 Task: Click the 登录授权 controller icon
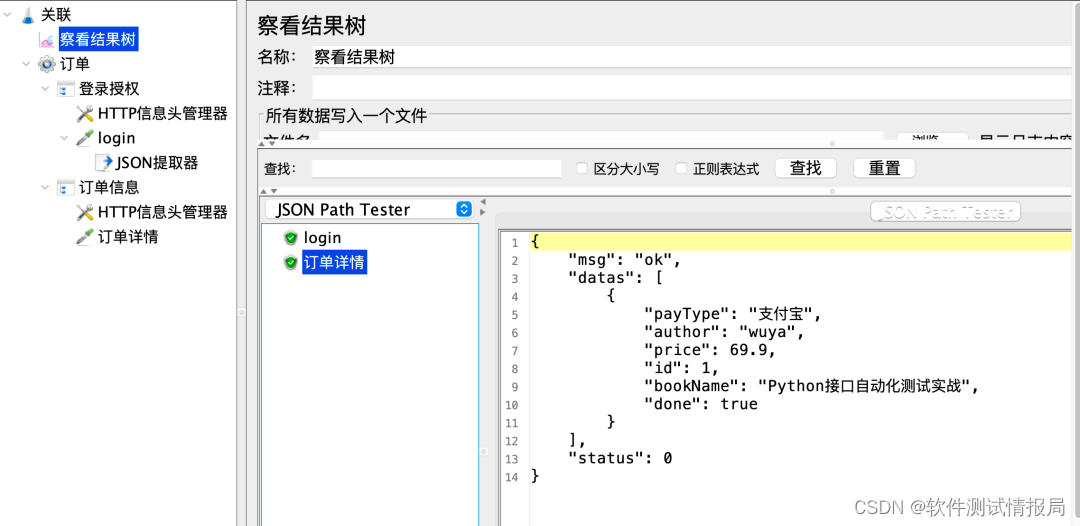click(66, 90)
